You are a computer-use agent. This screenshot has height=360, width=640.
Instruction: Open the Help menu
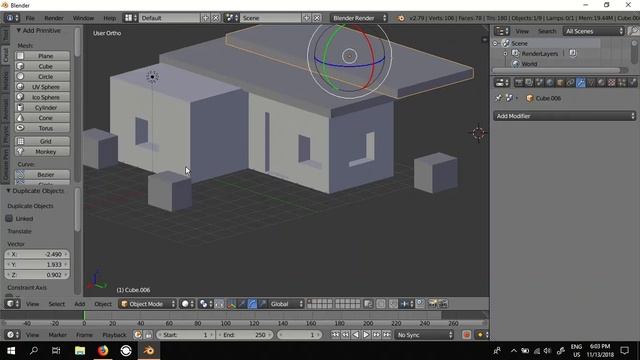pos(109,18)
